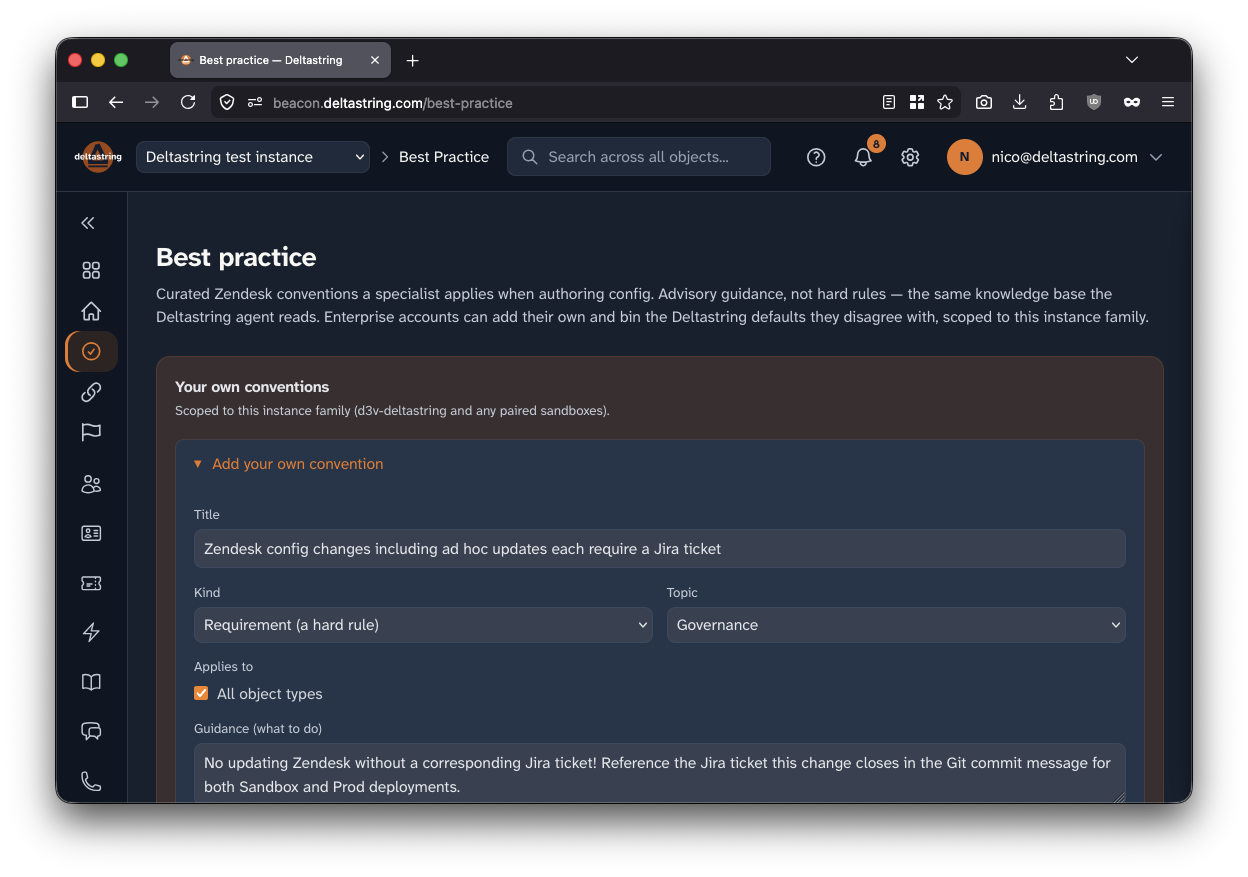The image size is (1248, 877).
Task: Open the Deltastring test instance dropdown
Action: click(253, 157)
